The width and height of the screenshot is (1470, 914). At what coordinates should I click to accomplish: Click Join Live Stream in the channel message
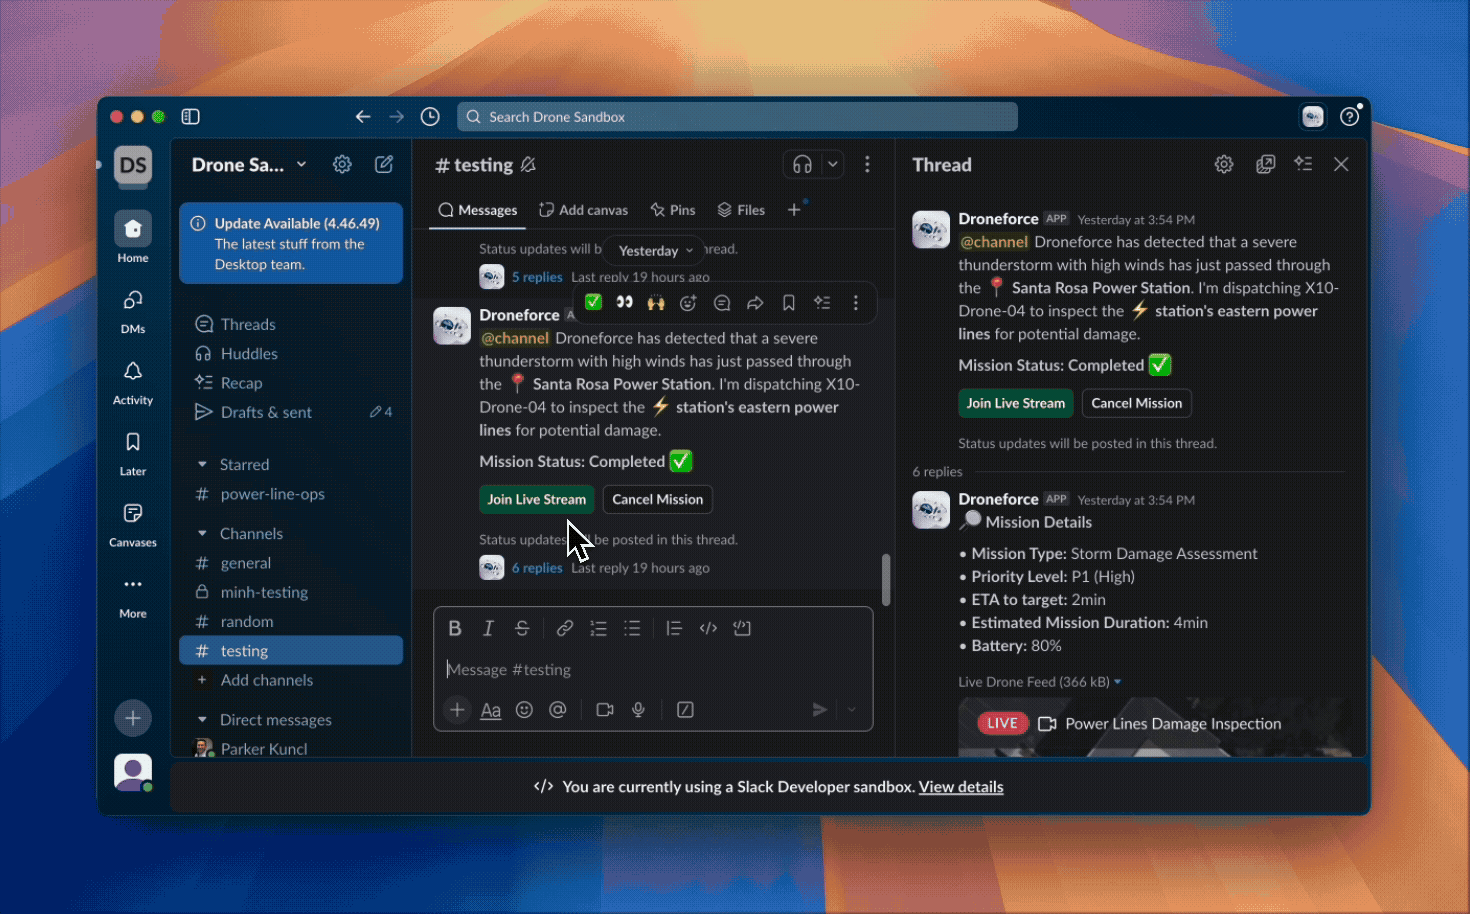[x=537, y=499]
